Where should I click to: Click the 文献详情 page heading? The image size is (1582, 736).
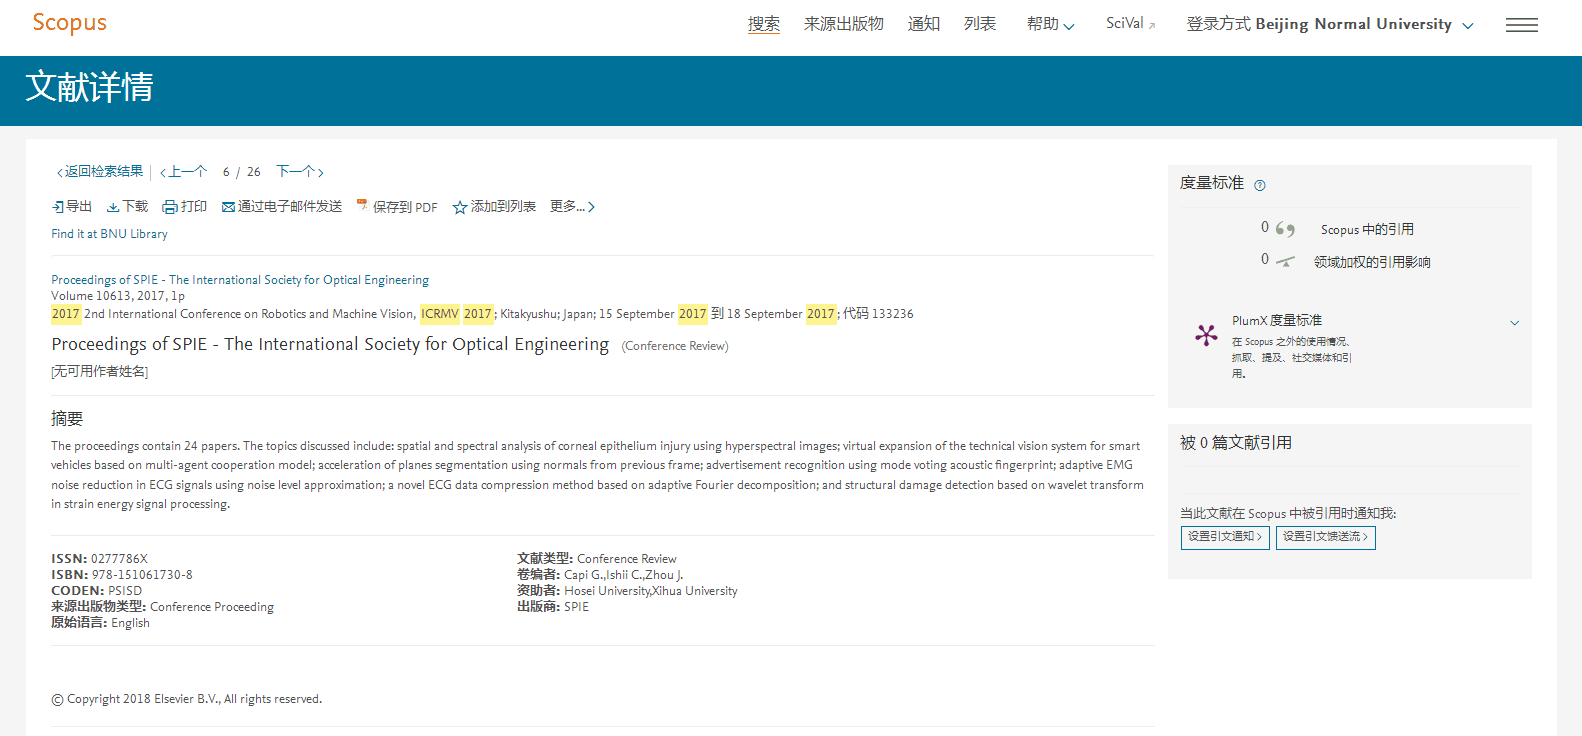[x=89, y=87]
